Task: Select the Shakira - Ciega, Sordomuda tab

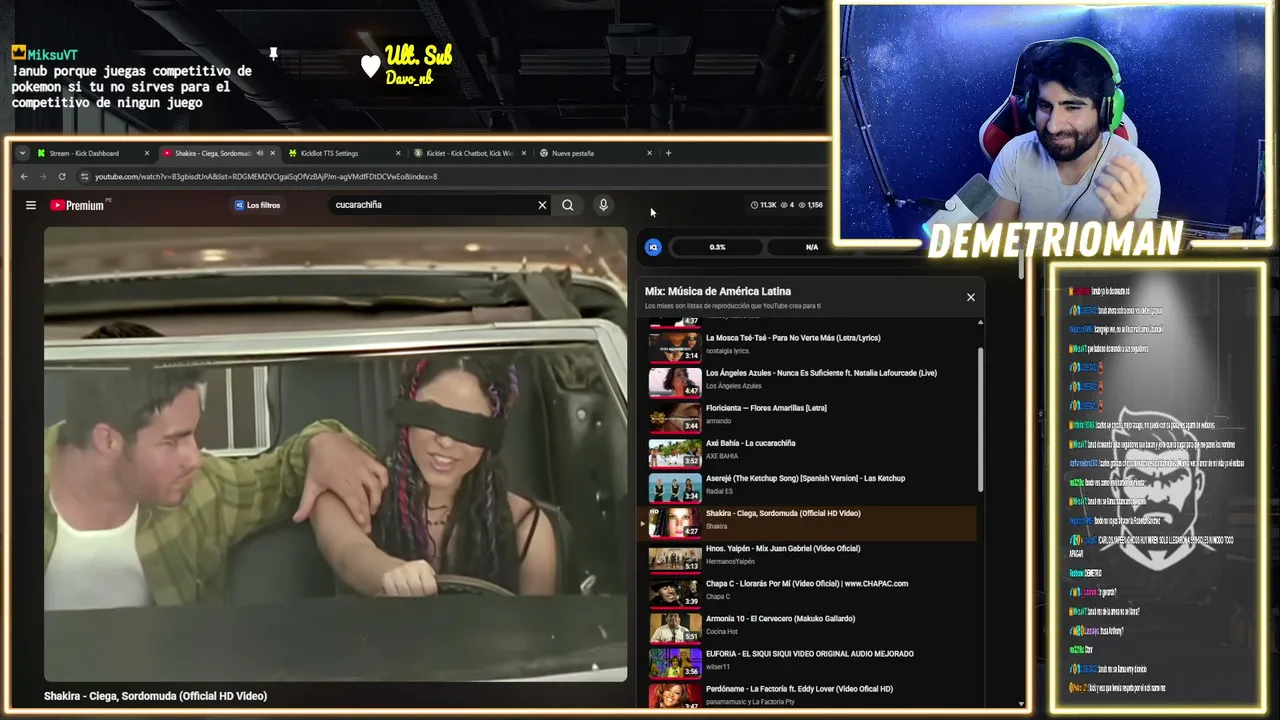Action: pyautogui.click(x=212, y=153)
